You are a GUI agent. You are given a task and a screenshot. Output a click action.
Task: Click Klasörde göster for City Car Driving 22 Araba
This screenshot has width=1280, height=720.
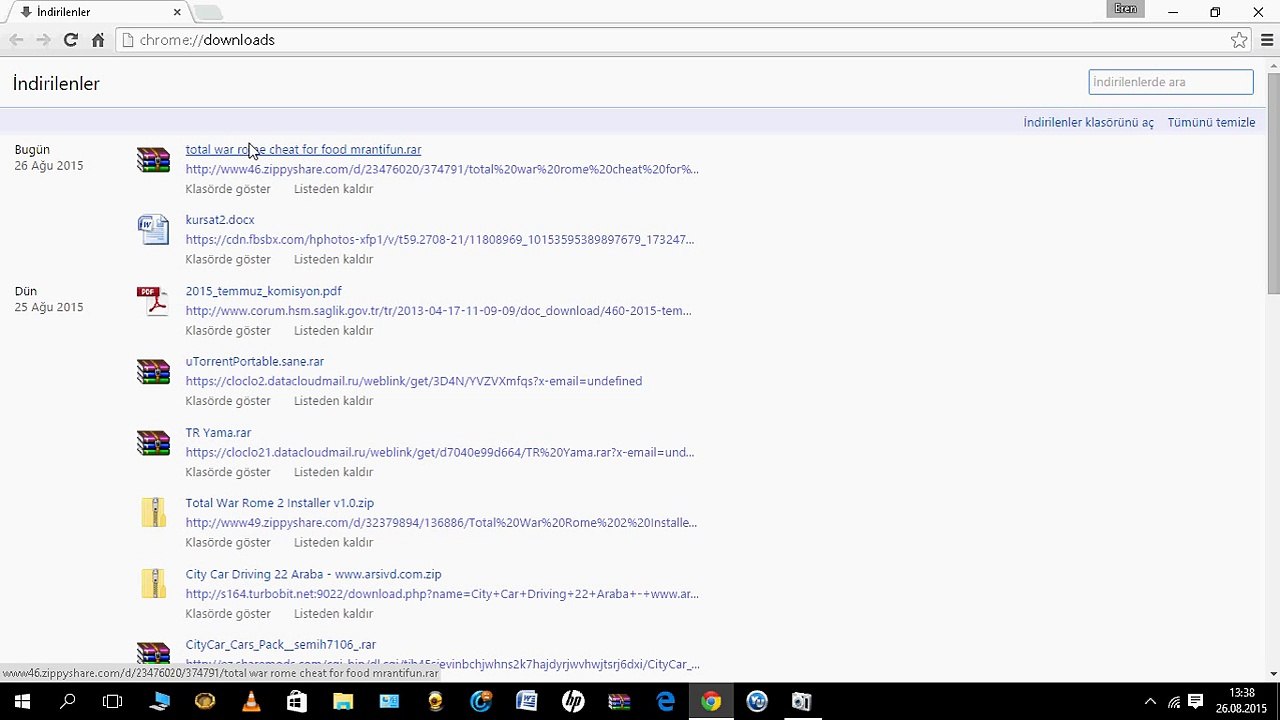click(228, 614)
